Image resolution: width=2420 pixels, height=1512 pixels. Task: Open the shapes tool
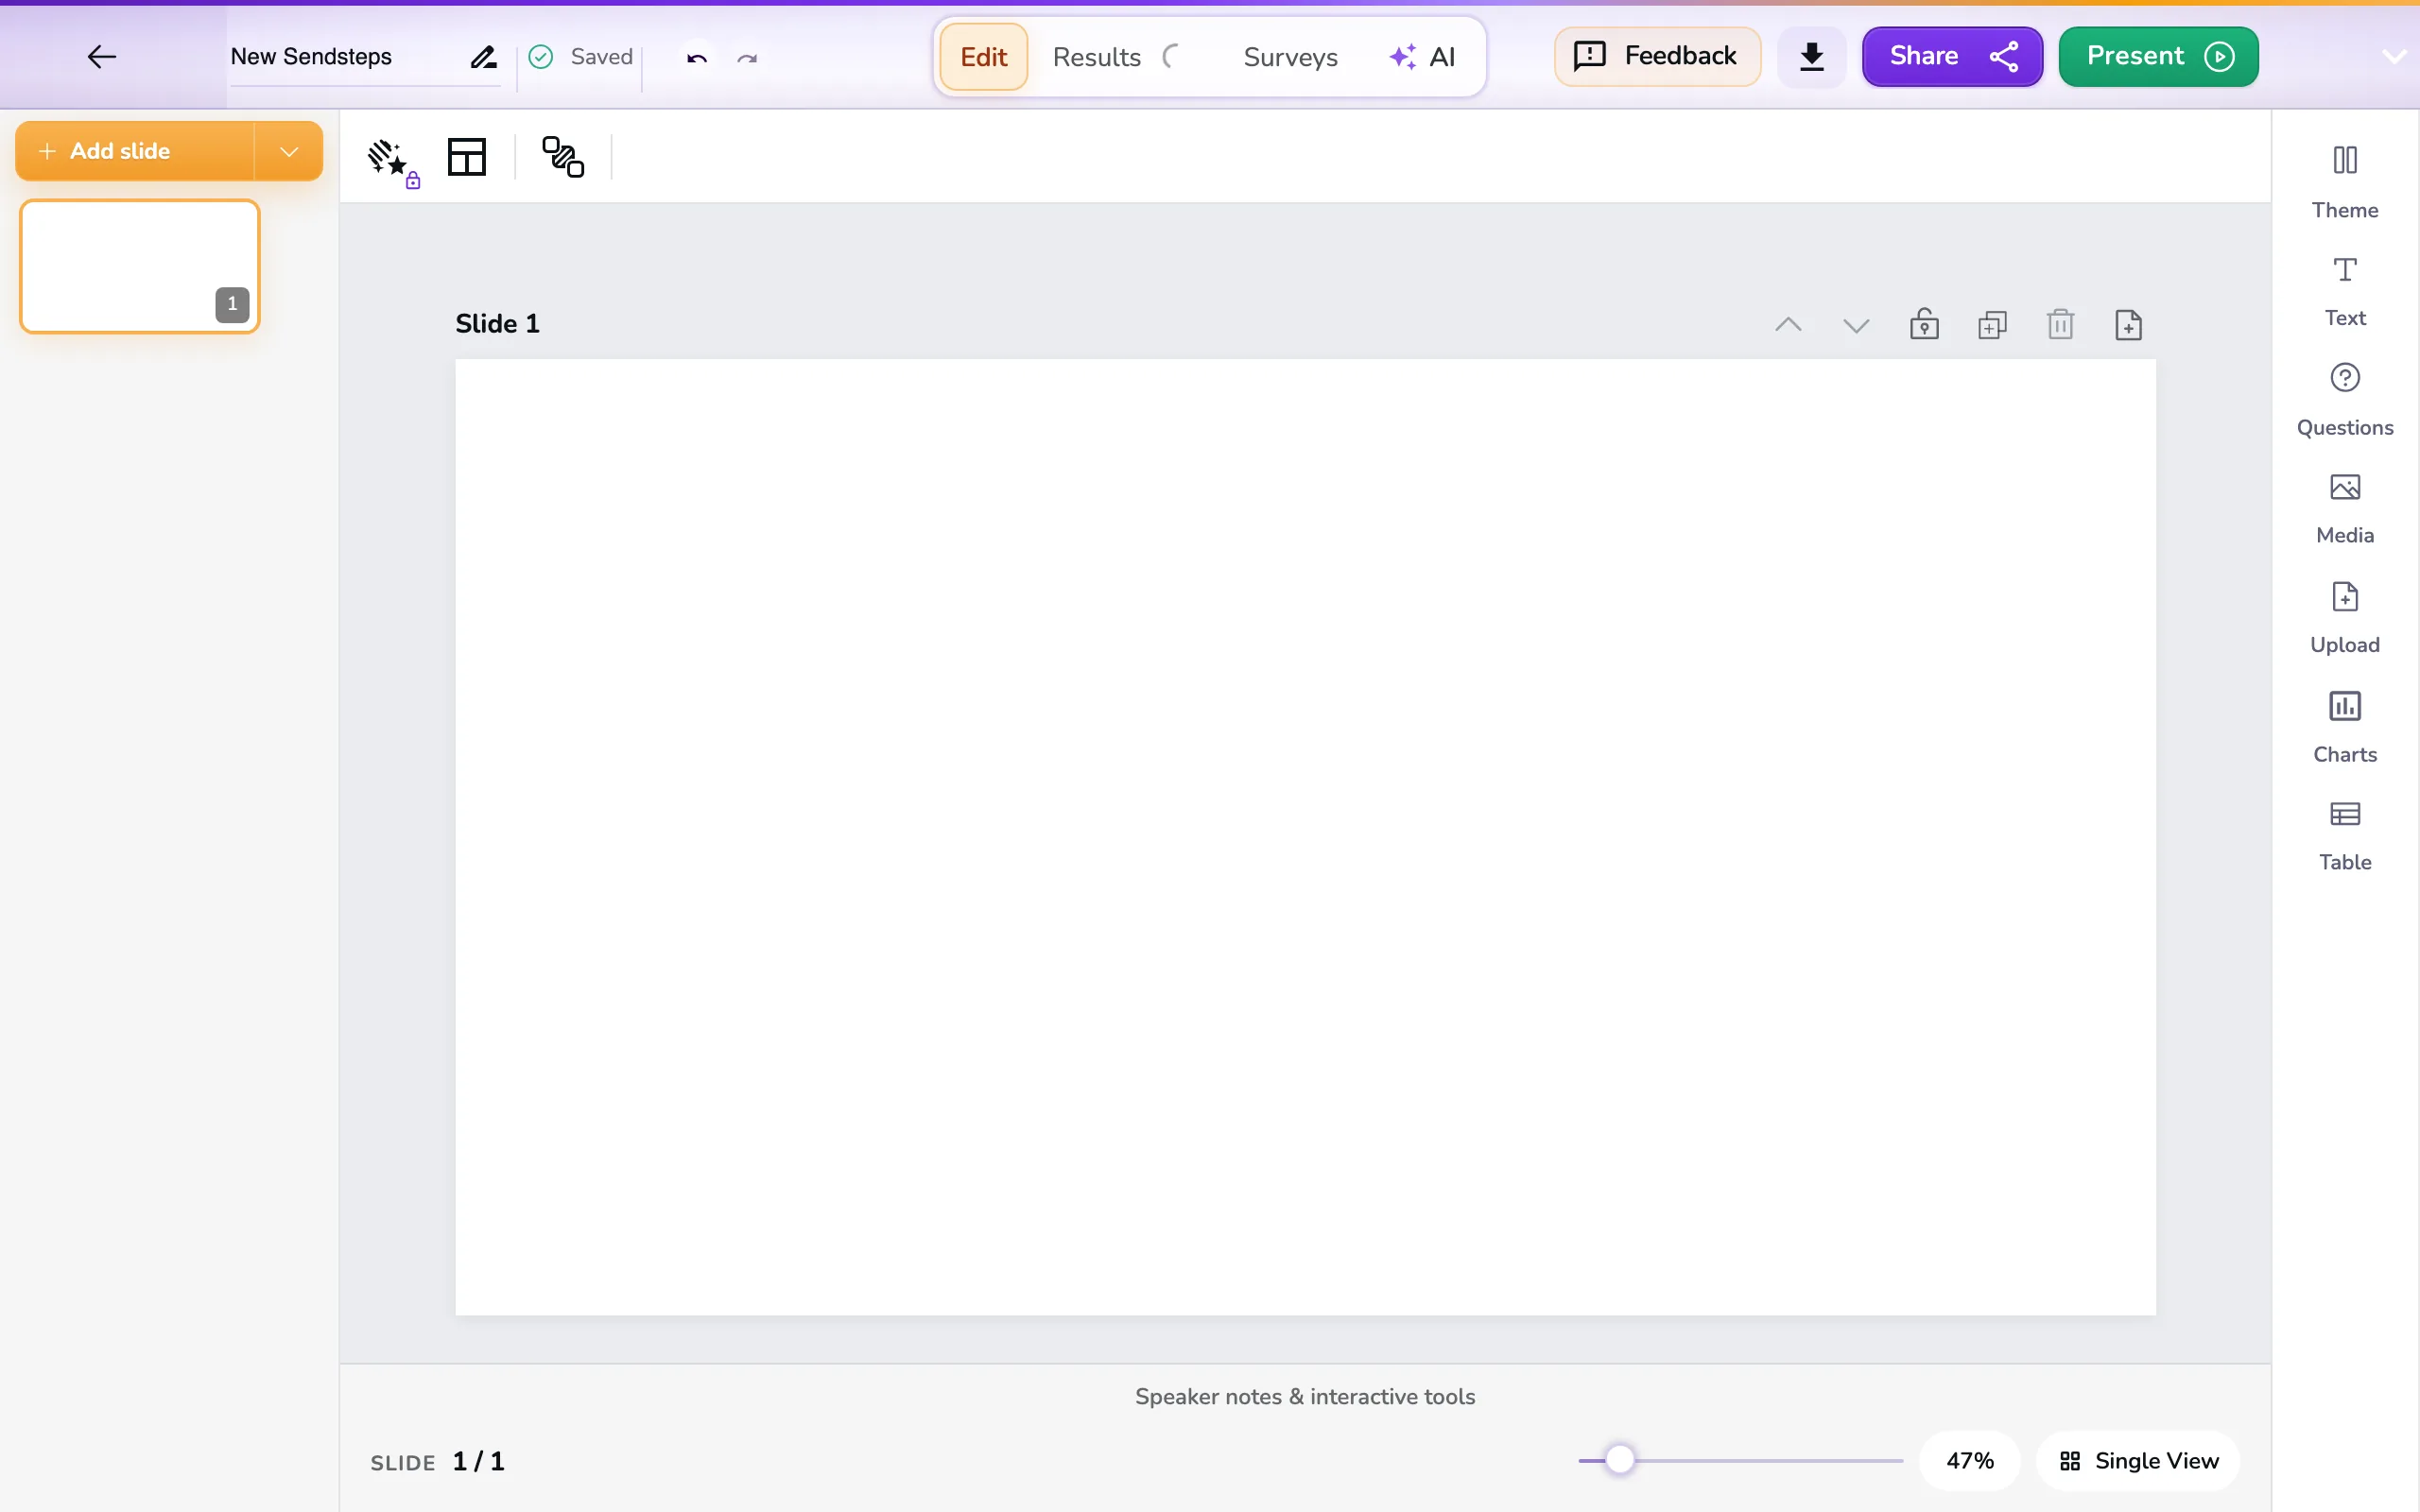[562, 157]
